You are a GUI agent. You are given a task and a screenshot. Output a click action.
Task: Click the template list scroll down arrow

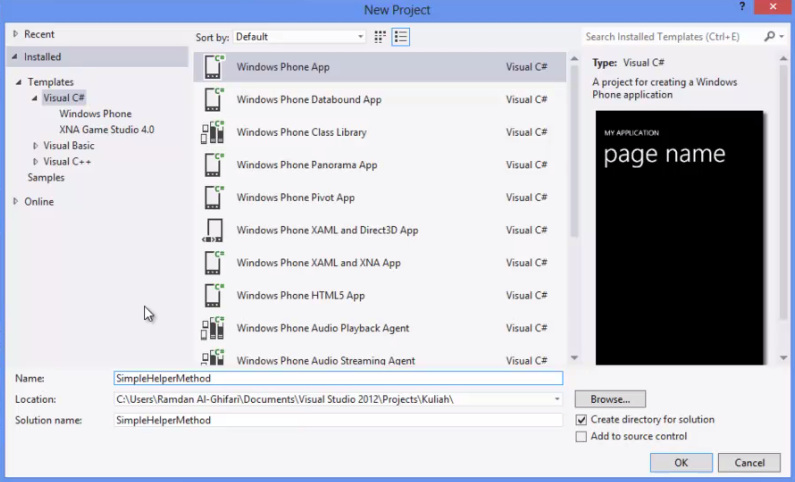pyautogui.click(x=574, y=358)
